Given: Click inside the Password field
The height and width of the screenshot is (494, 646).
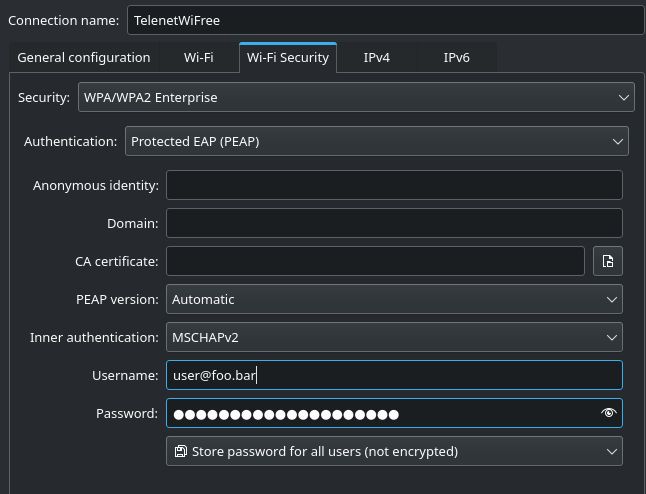Looking at the screenshot, I should 380,413.
